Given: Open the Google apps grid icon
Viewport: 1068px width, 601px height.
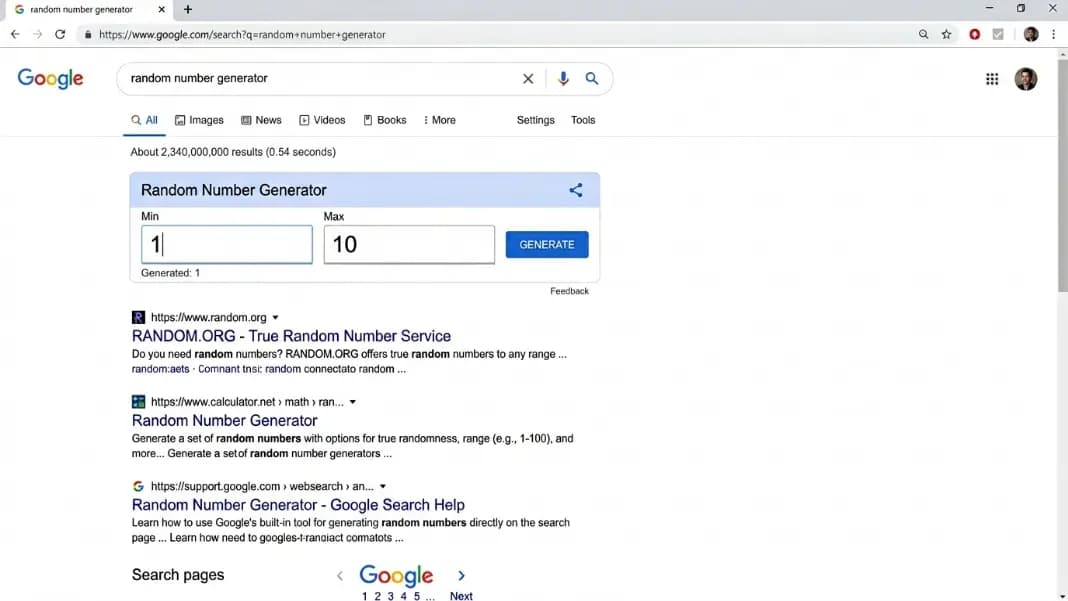Looking at the screenshot, I should click(992, 79).
